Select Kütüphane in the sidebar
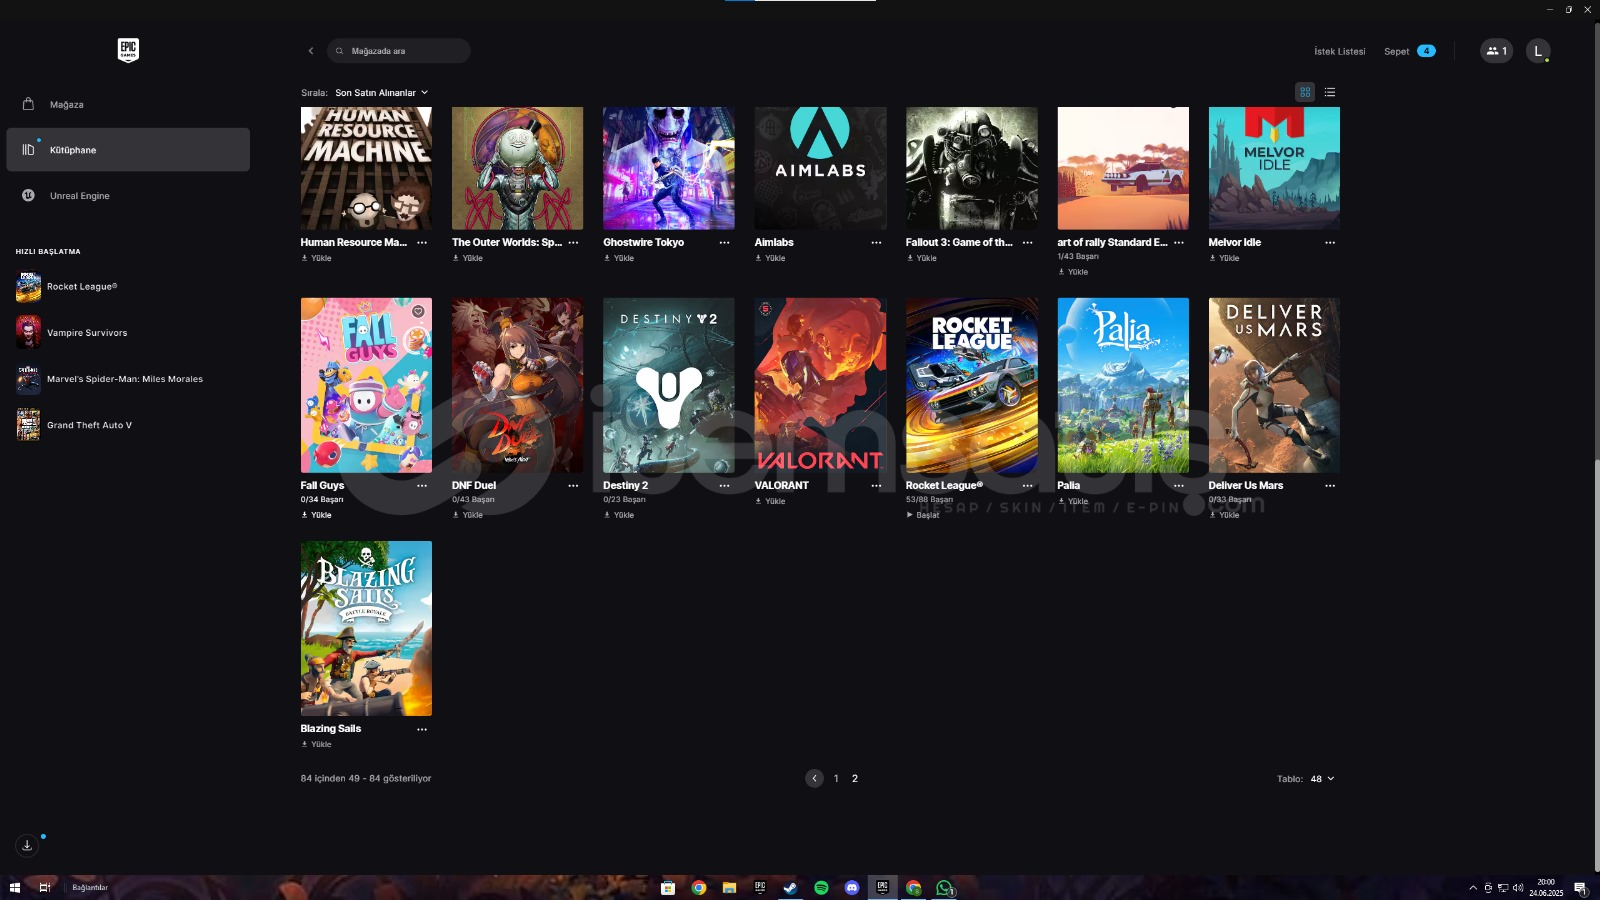This screenshot has width=1600, height=900. pos(128,150)
